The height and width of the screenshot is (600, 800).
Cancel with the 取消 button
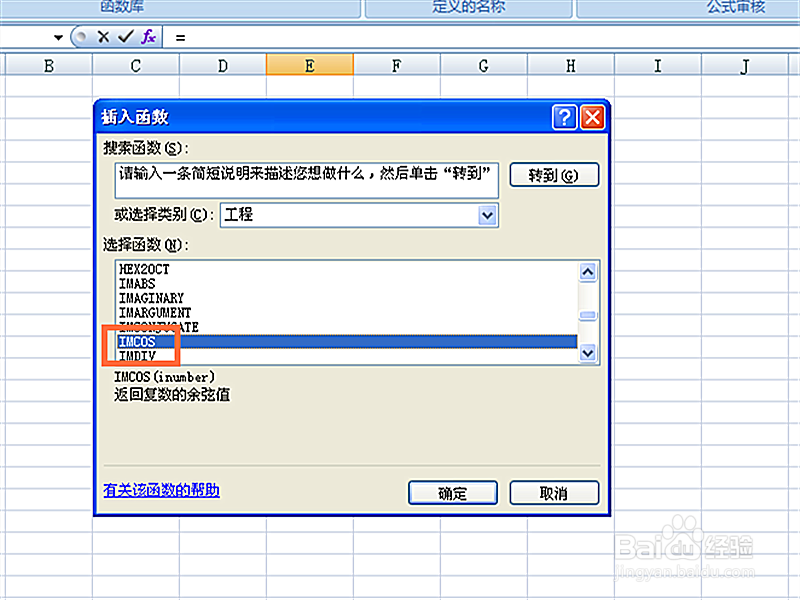click(x=554, y=493)
